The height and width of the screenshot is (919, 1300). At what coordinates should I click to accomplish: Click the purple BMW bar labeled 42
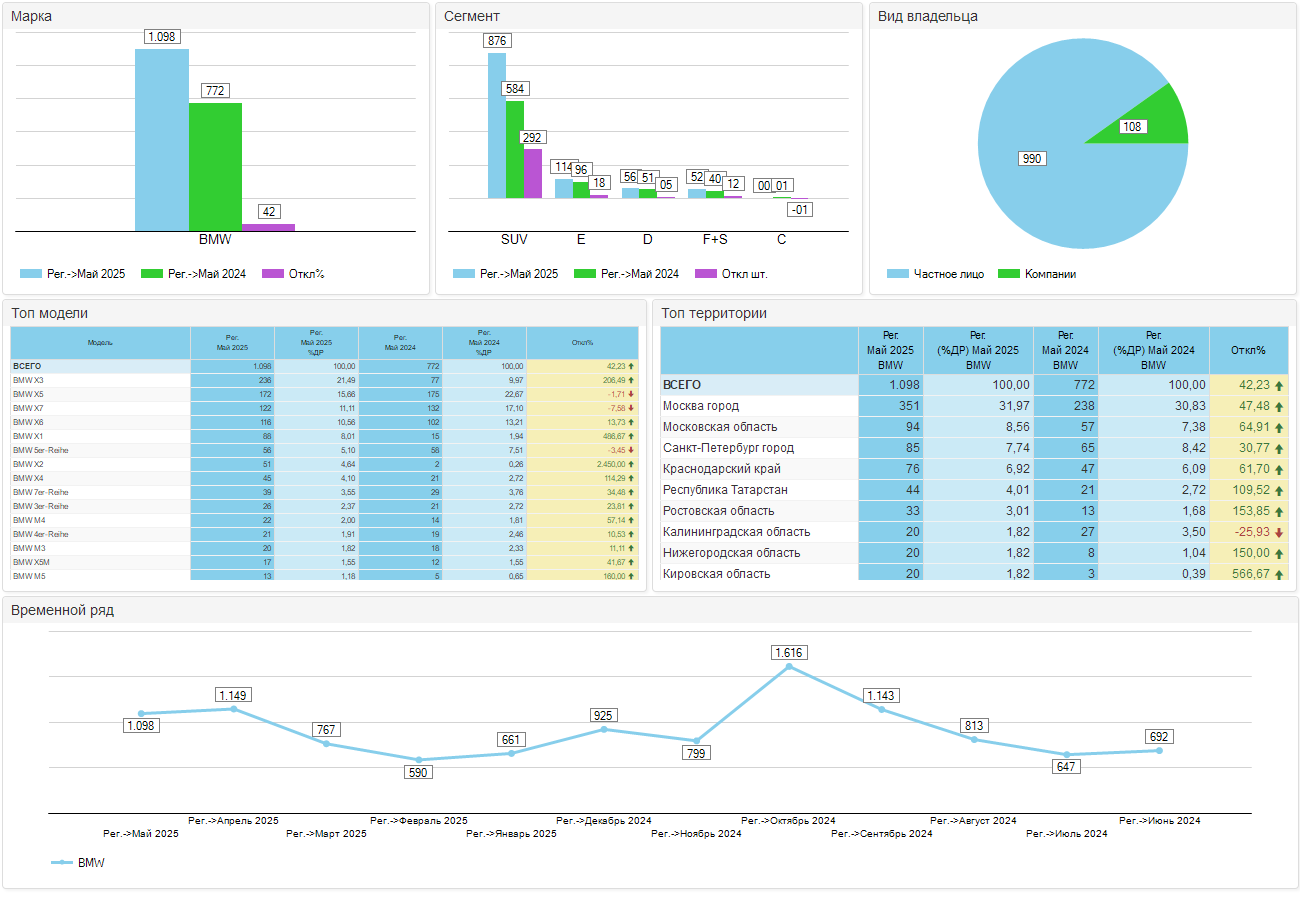(268, 227)
